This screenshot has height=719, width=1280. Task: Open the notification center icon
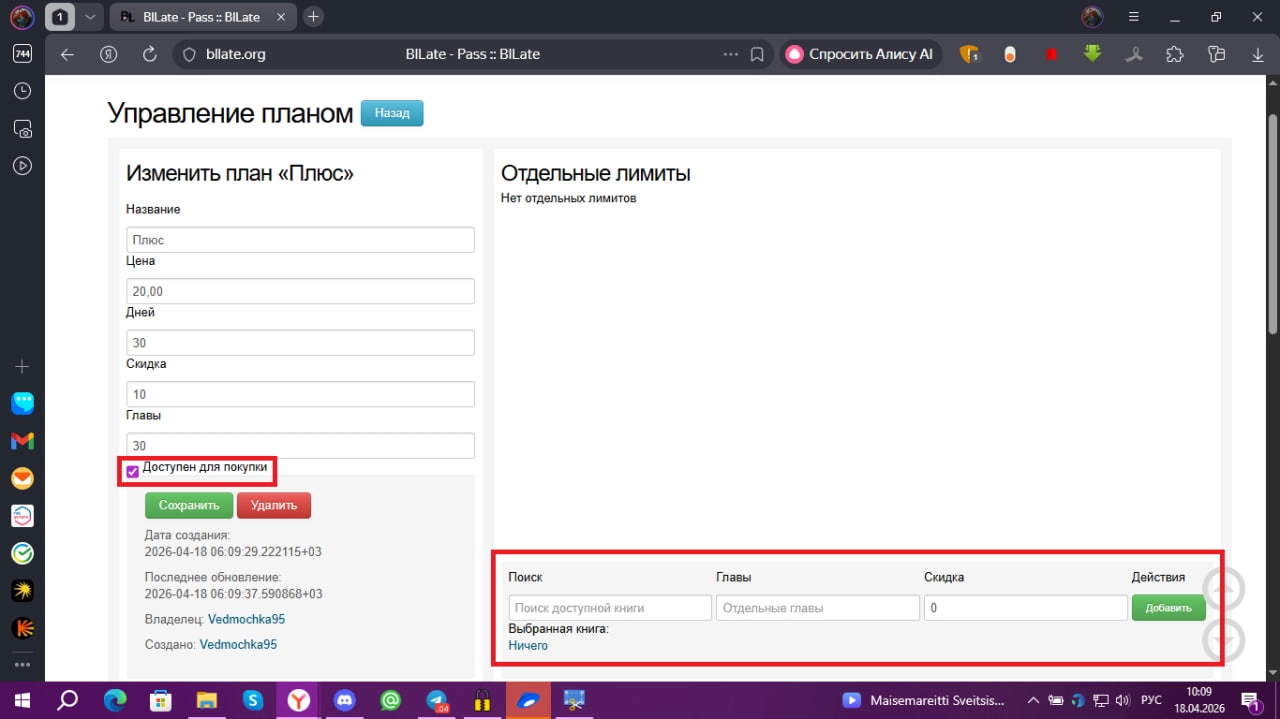(1252, 700)
